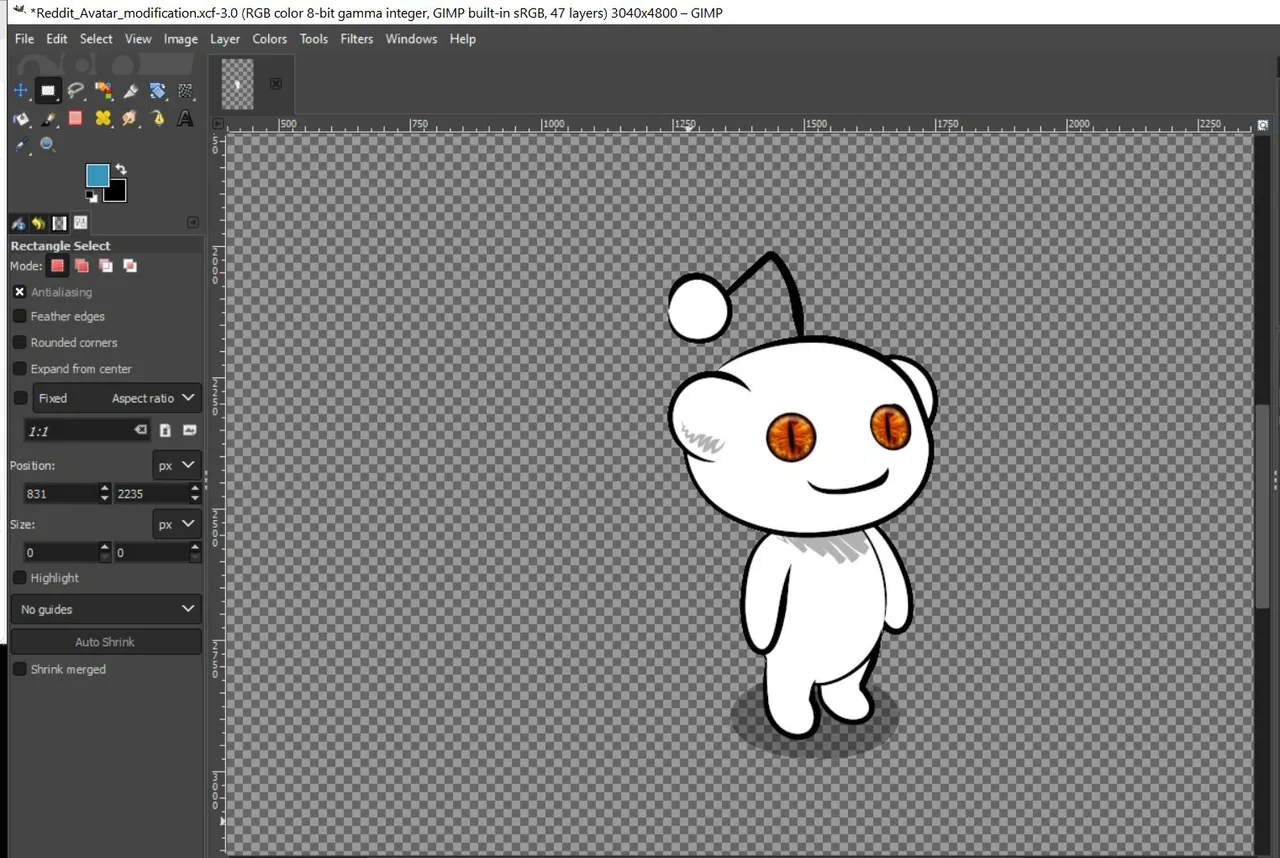1280x858 pixels.
Task: Clear the 1:1 aspect ratio field
Action: [x=141, y=430]
